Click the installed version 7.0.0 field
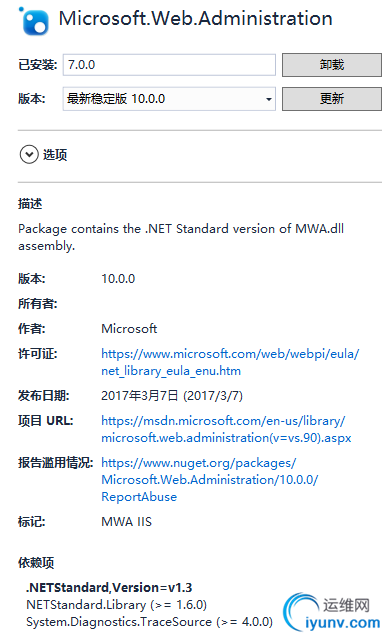The image size is (386, 639). (169, 65)
